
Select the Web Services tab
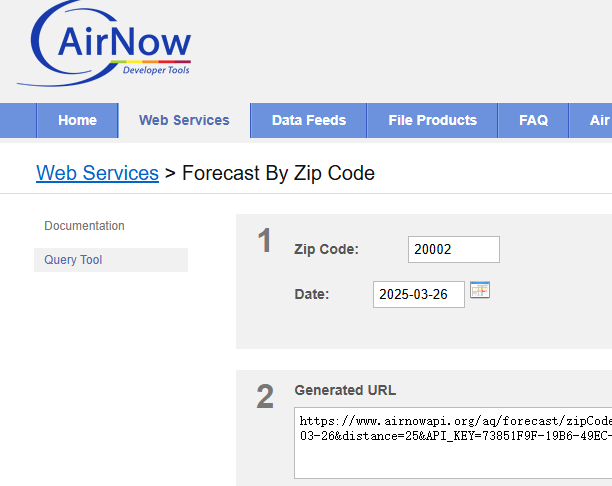pos(184,120)
